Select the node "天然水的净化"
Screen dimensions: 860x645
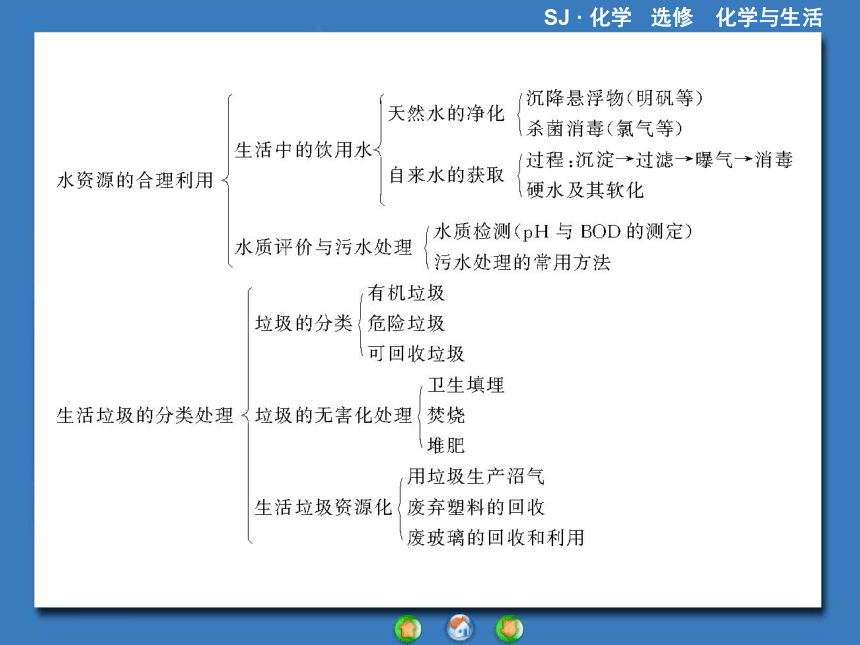pyautogui.click(x=446, y=114)
